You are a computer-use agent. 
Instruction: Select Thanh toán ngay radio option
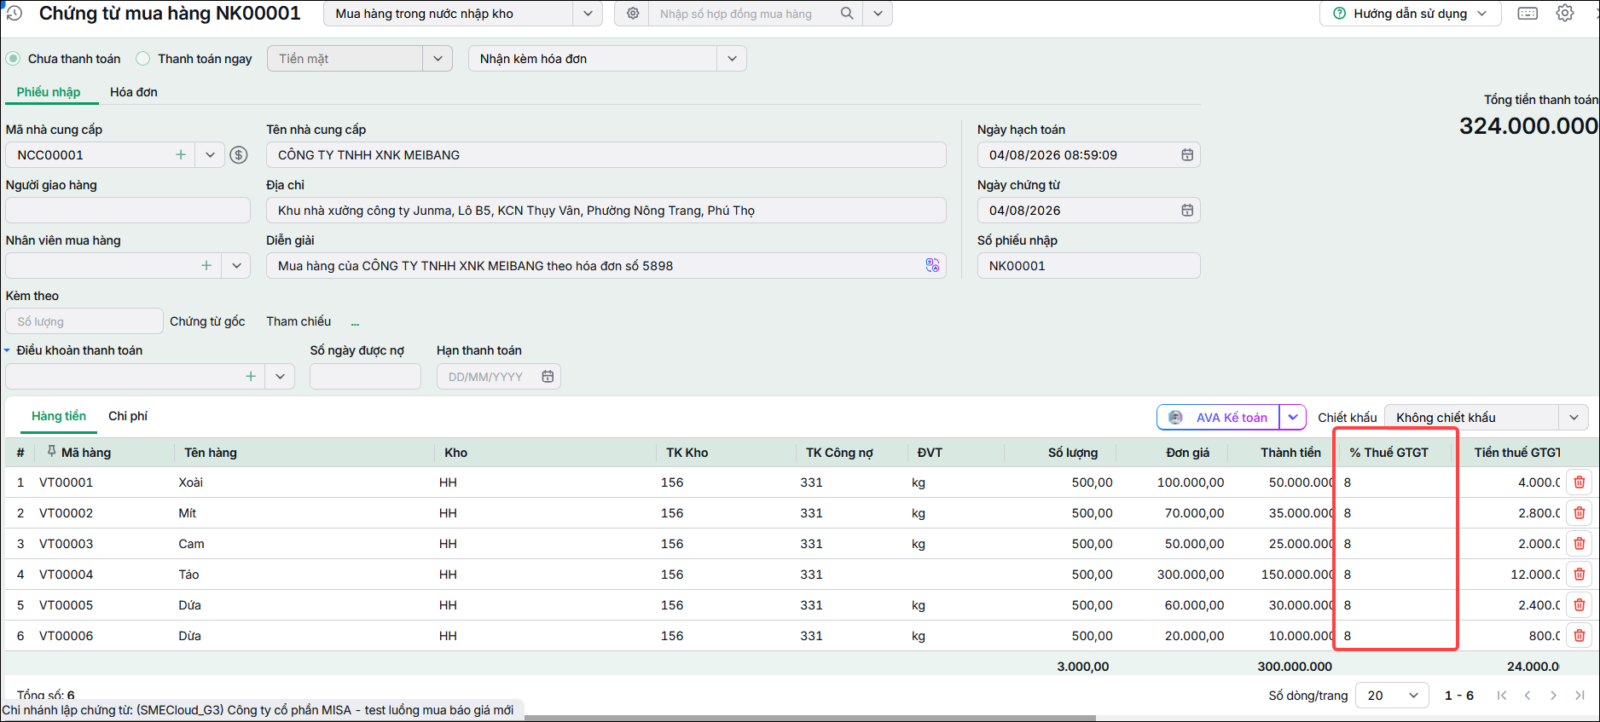point(143,59)
